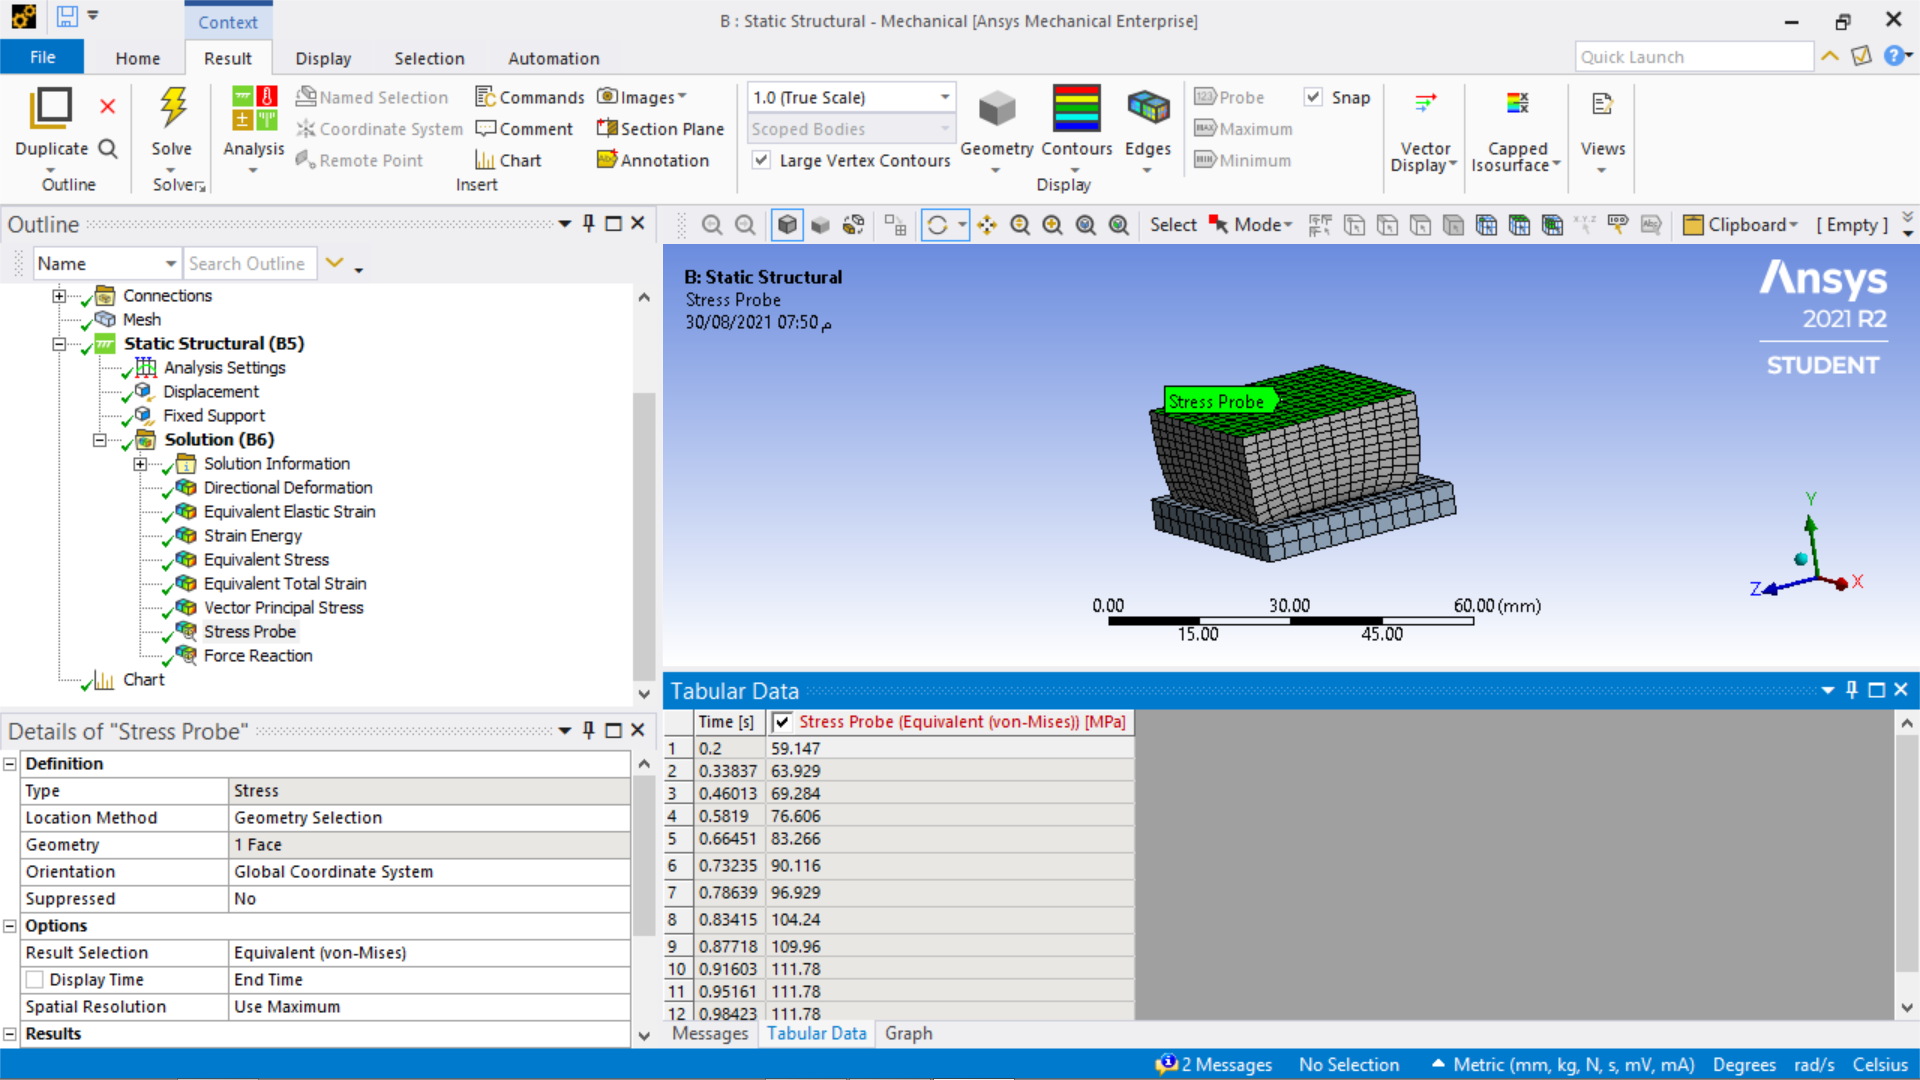Click the Help question mark icon

[1893, 56]
